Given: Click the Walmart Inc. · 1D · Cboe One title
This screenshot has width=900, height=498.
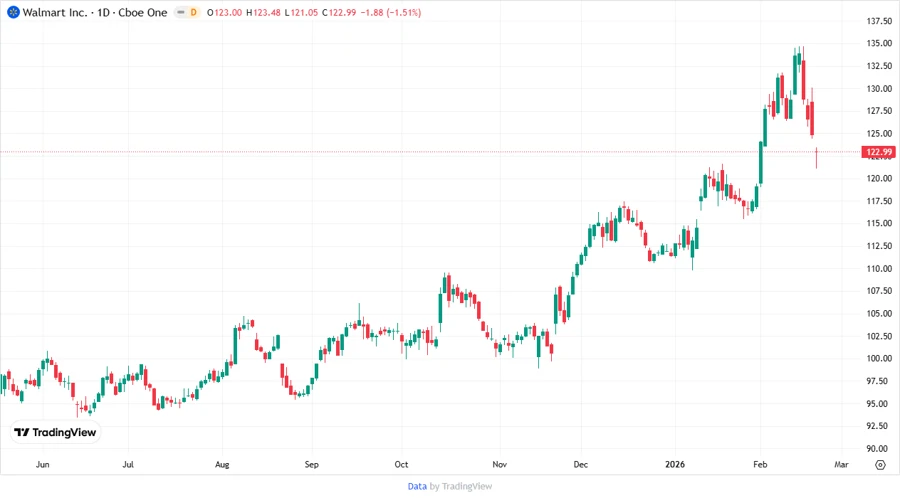Looking at the screenshot, I should [95, 12].
